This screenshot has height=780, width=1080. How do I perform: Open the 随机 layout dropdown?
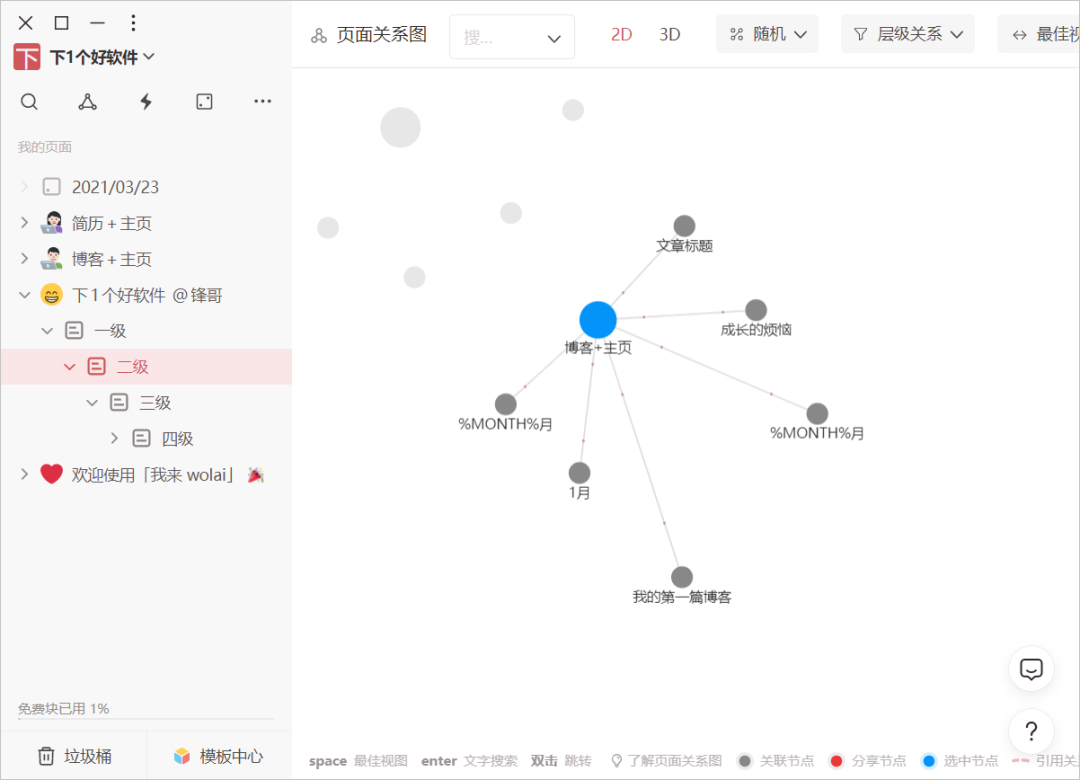[x=767, y=33]
